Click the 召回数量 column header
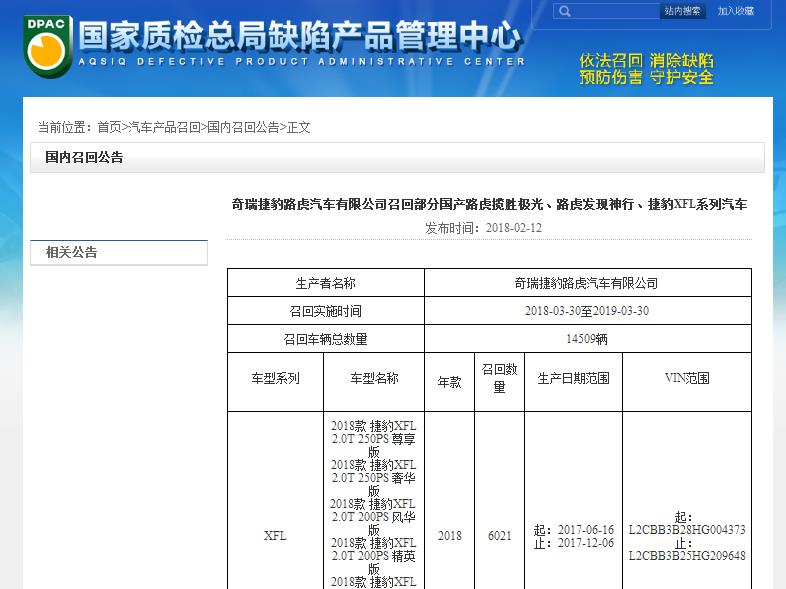786x589 pixels. coord(499,382)
